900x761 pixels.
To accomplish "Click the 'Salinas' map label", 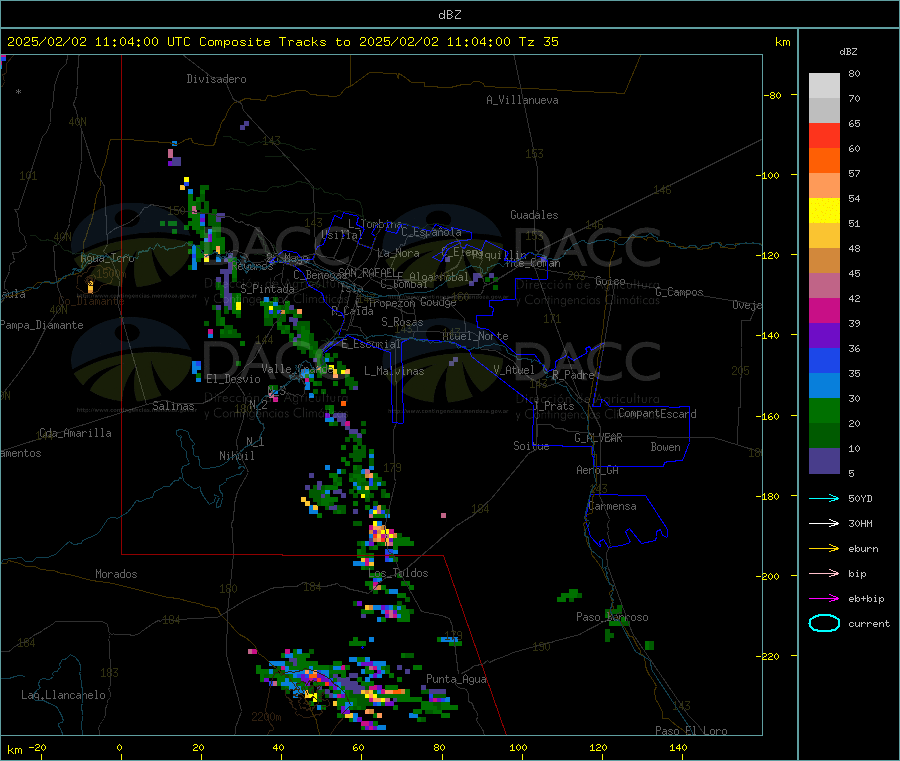I will click(173, 406).
